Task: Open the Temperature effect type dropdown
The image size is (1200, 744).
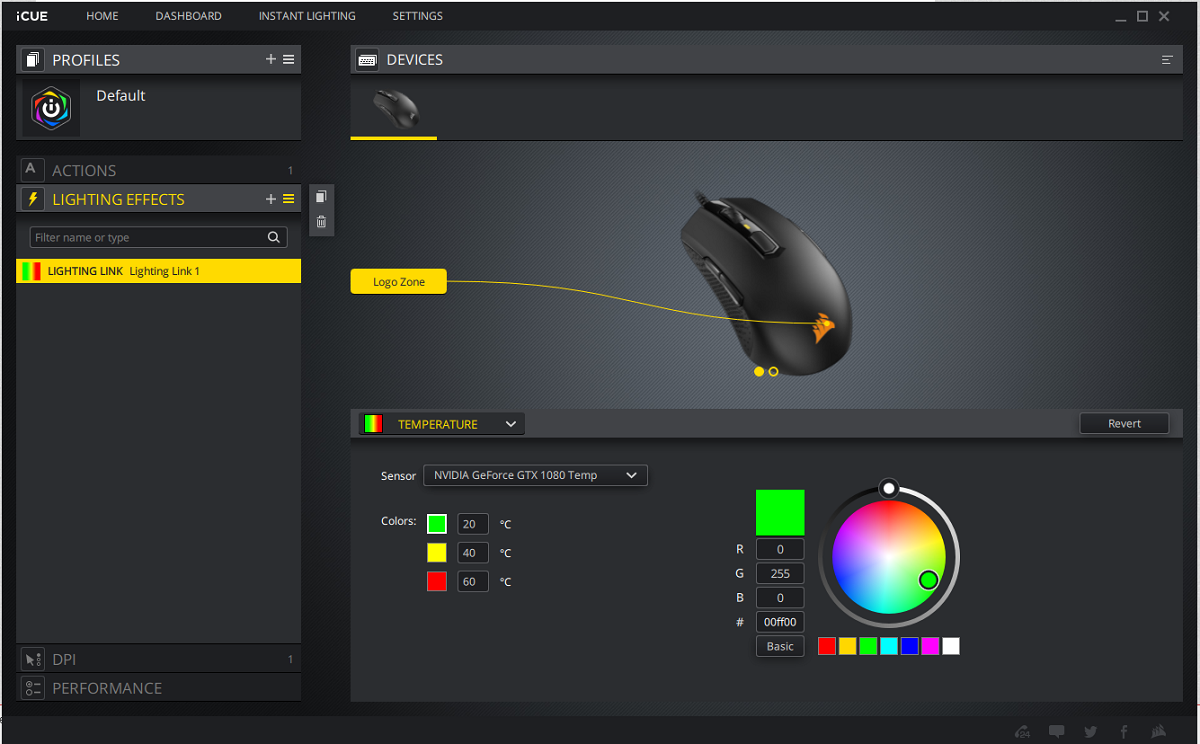Action: (x=441, y=424)
